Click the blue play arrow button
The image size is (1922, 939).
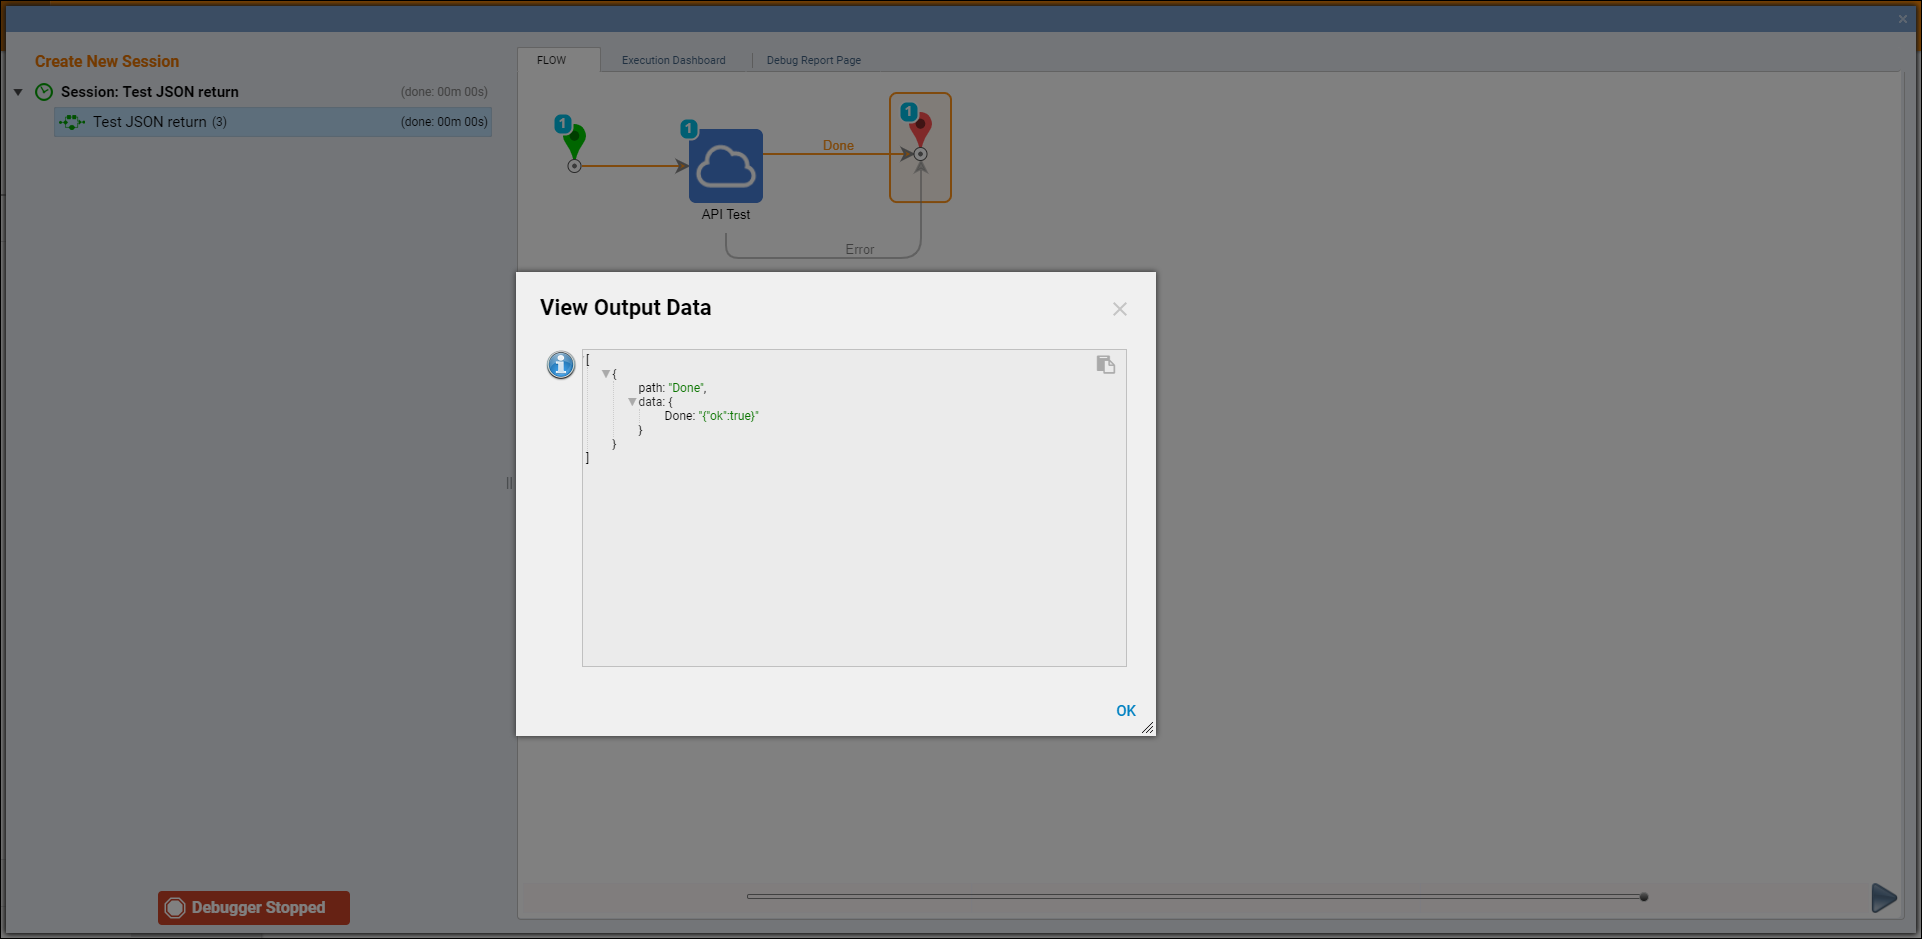pyautogui.click(x=1884, y=898)
